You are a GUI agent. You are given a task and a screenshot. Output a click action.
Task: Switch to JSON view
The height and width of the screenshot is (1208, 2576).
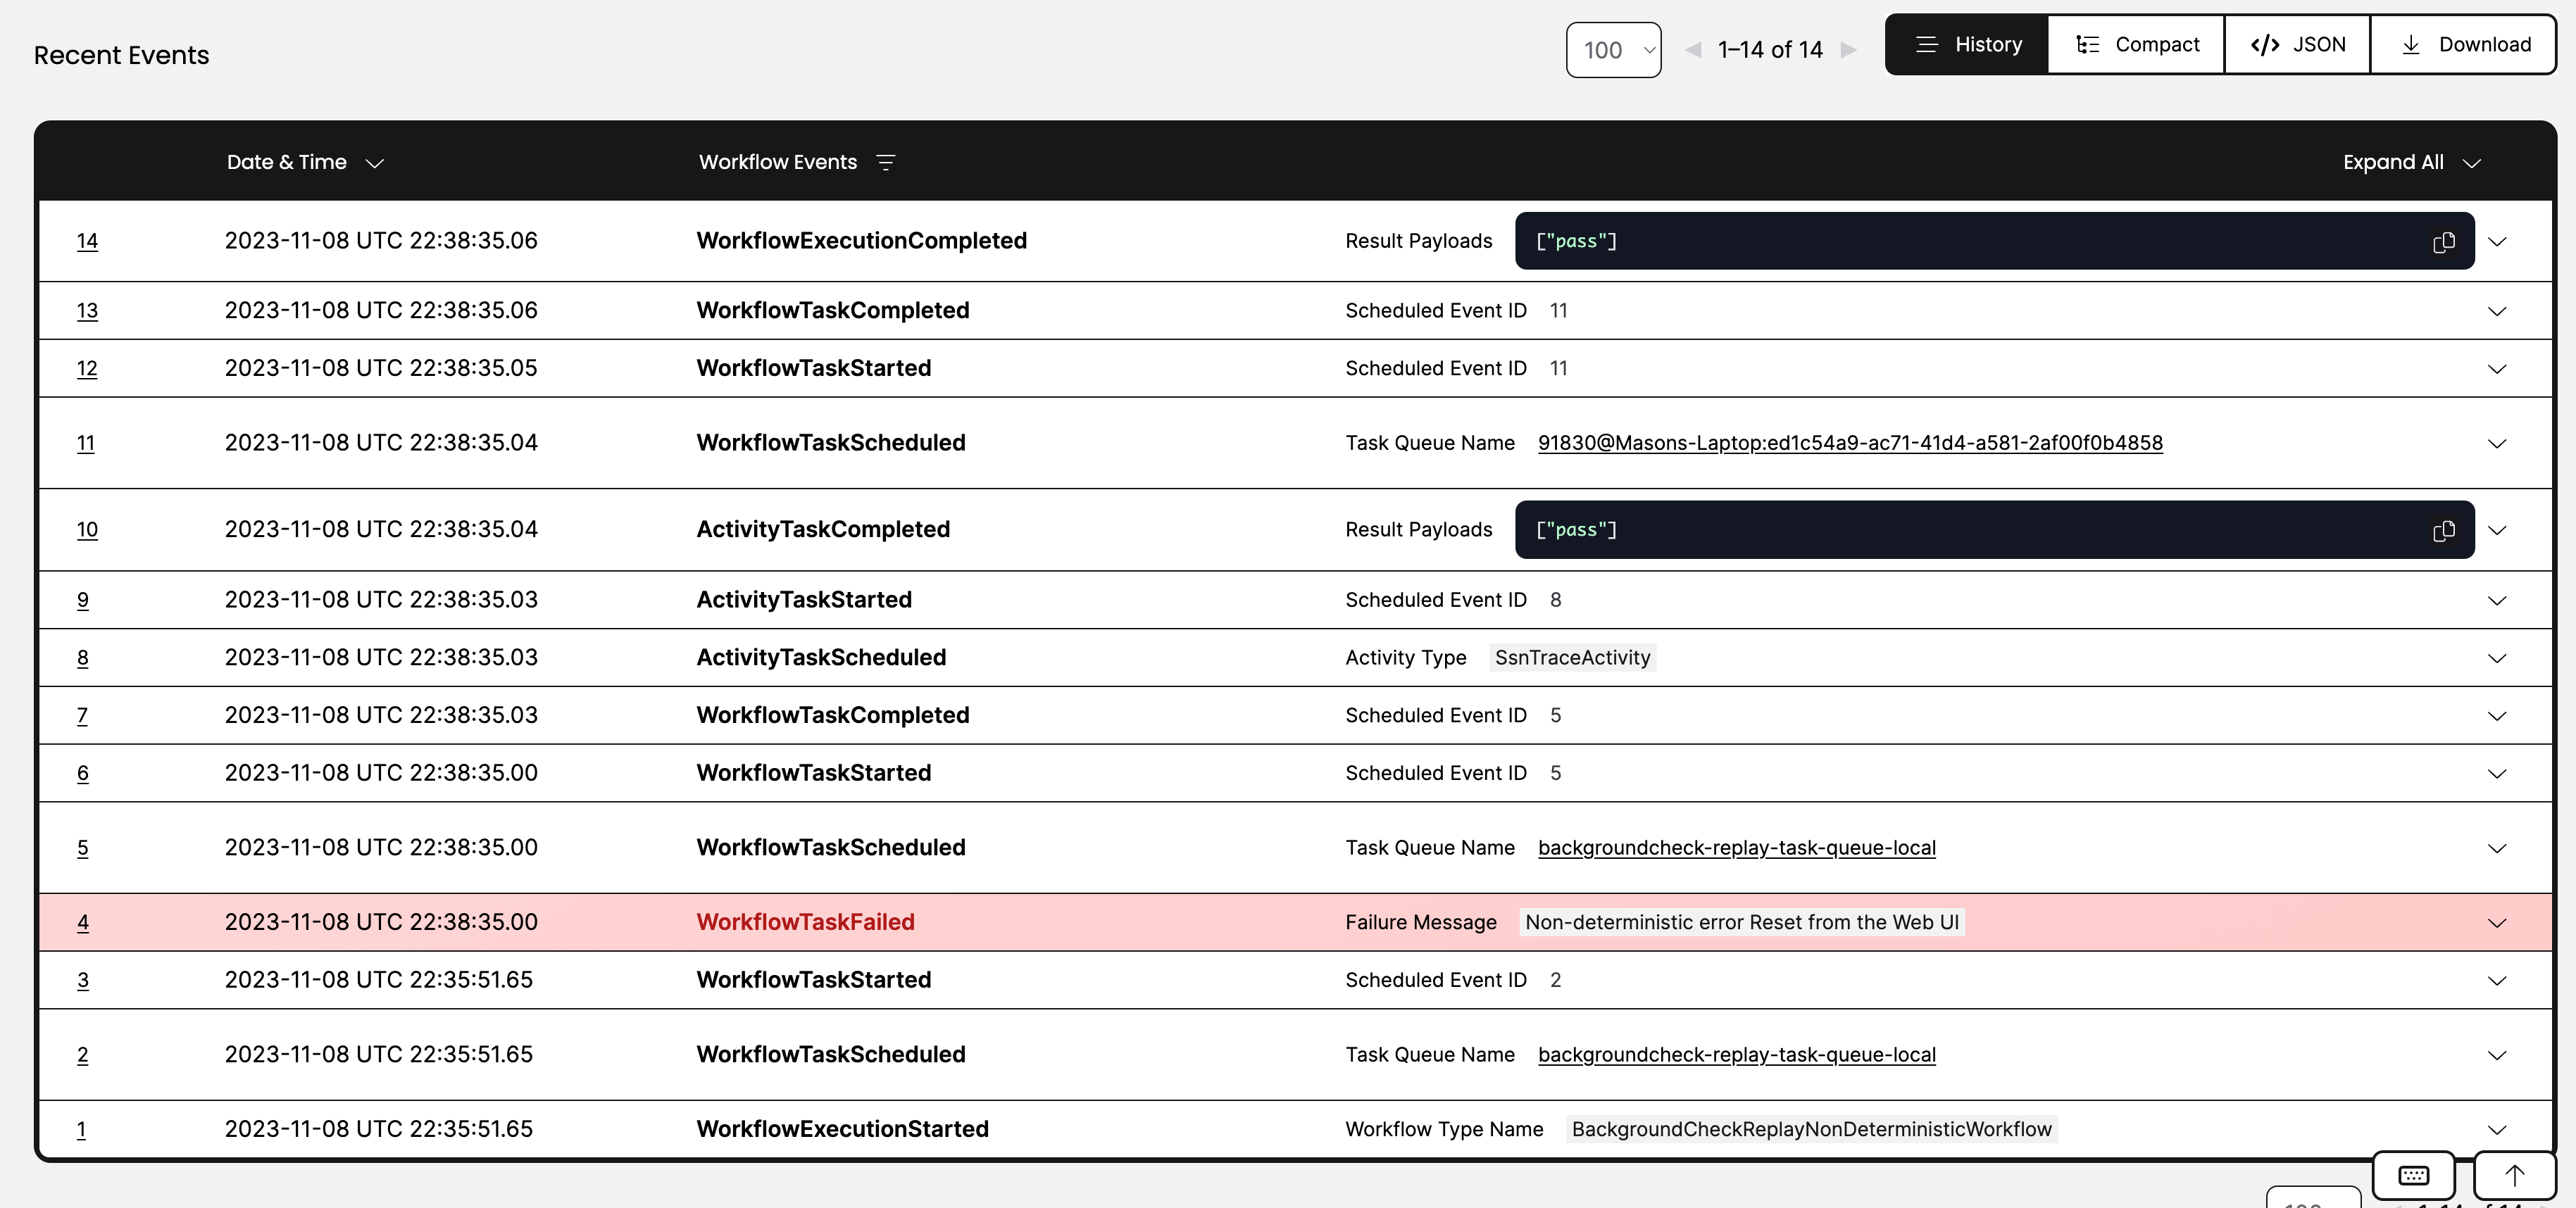[x=2297, y=45]
